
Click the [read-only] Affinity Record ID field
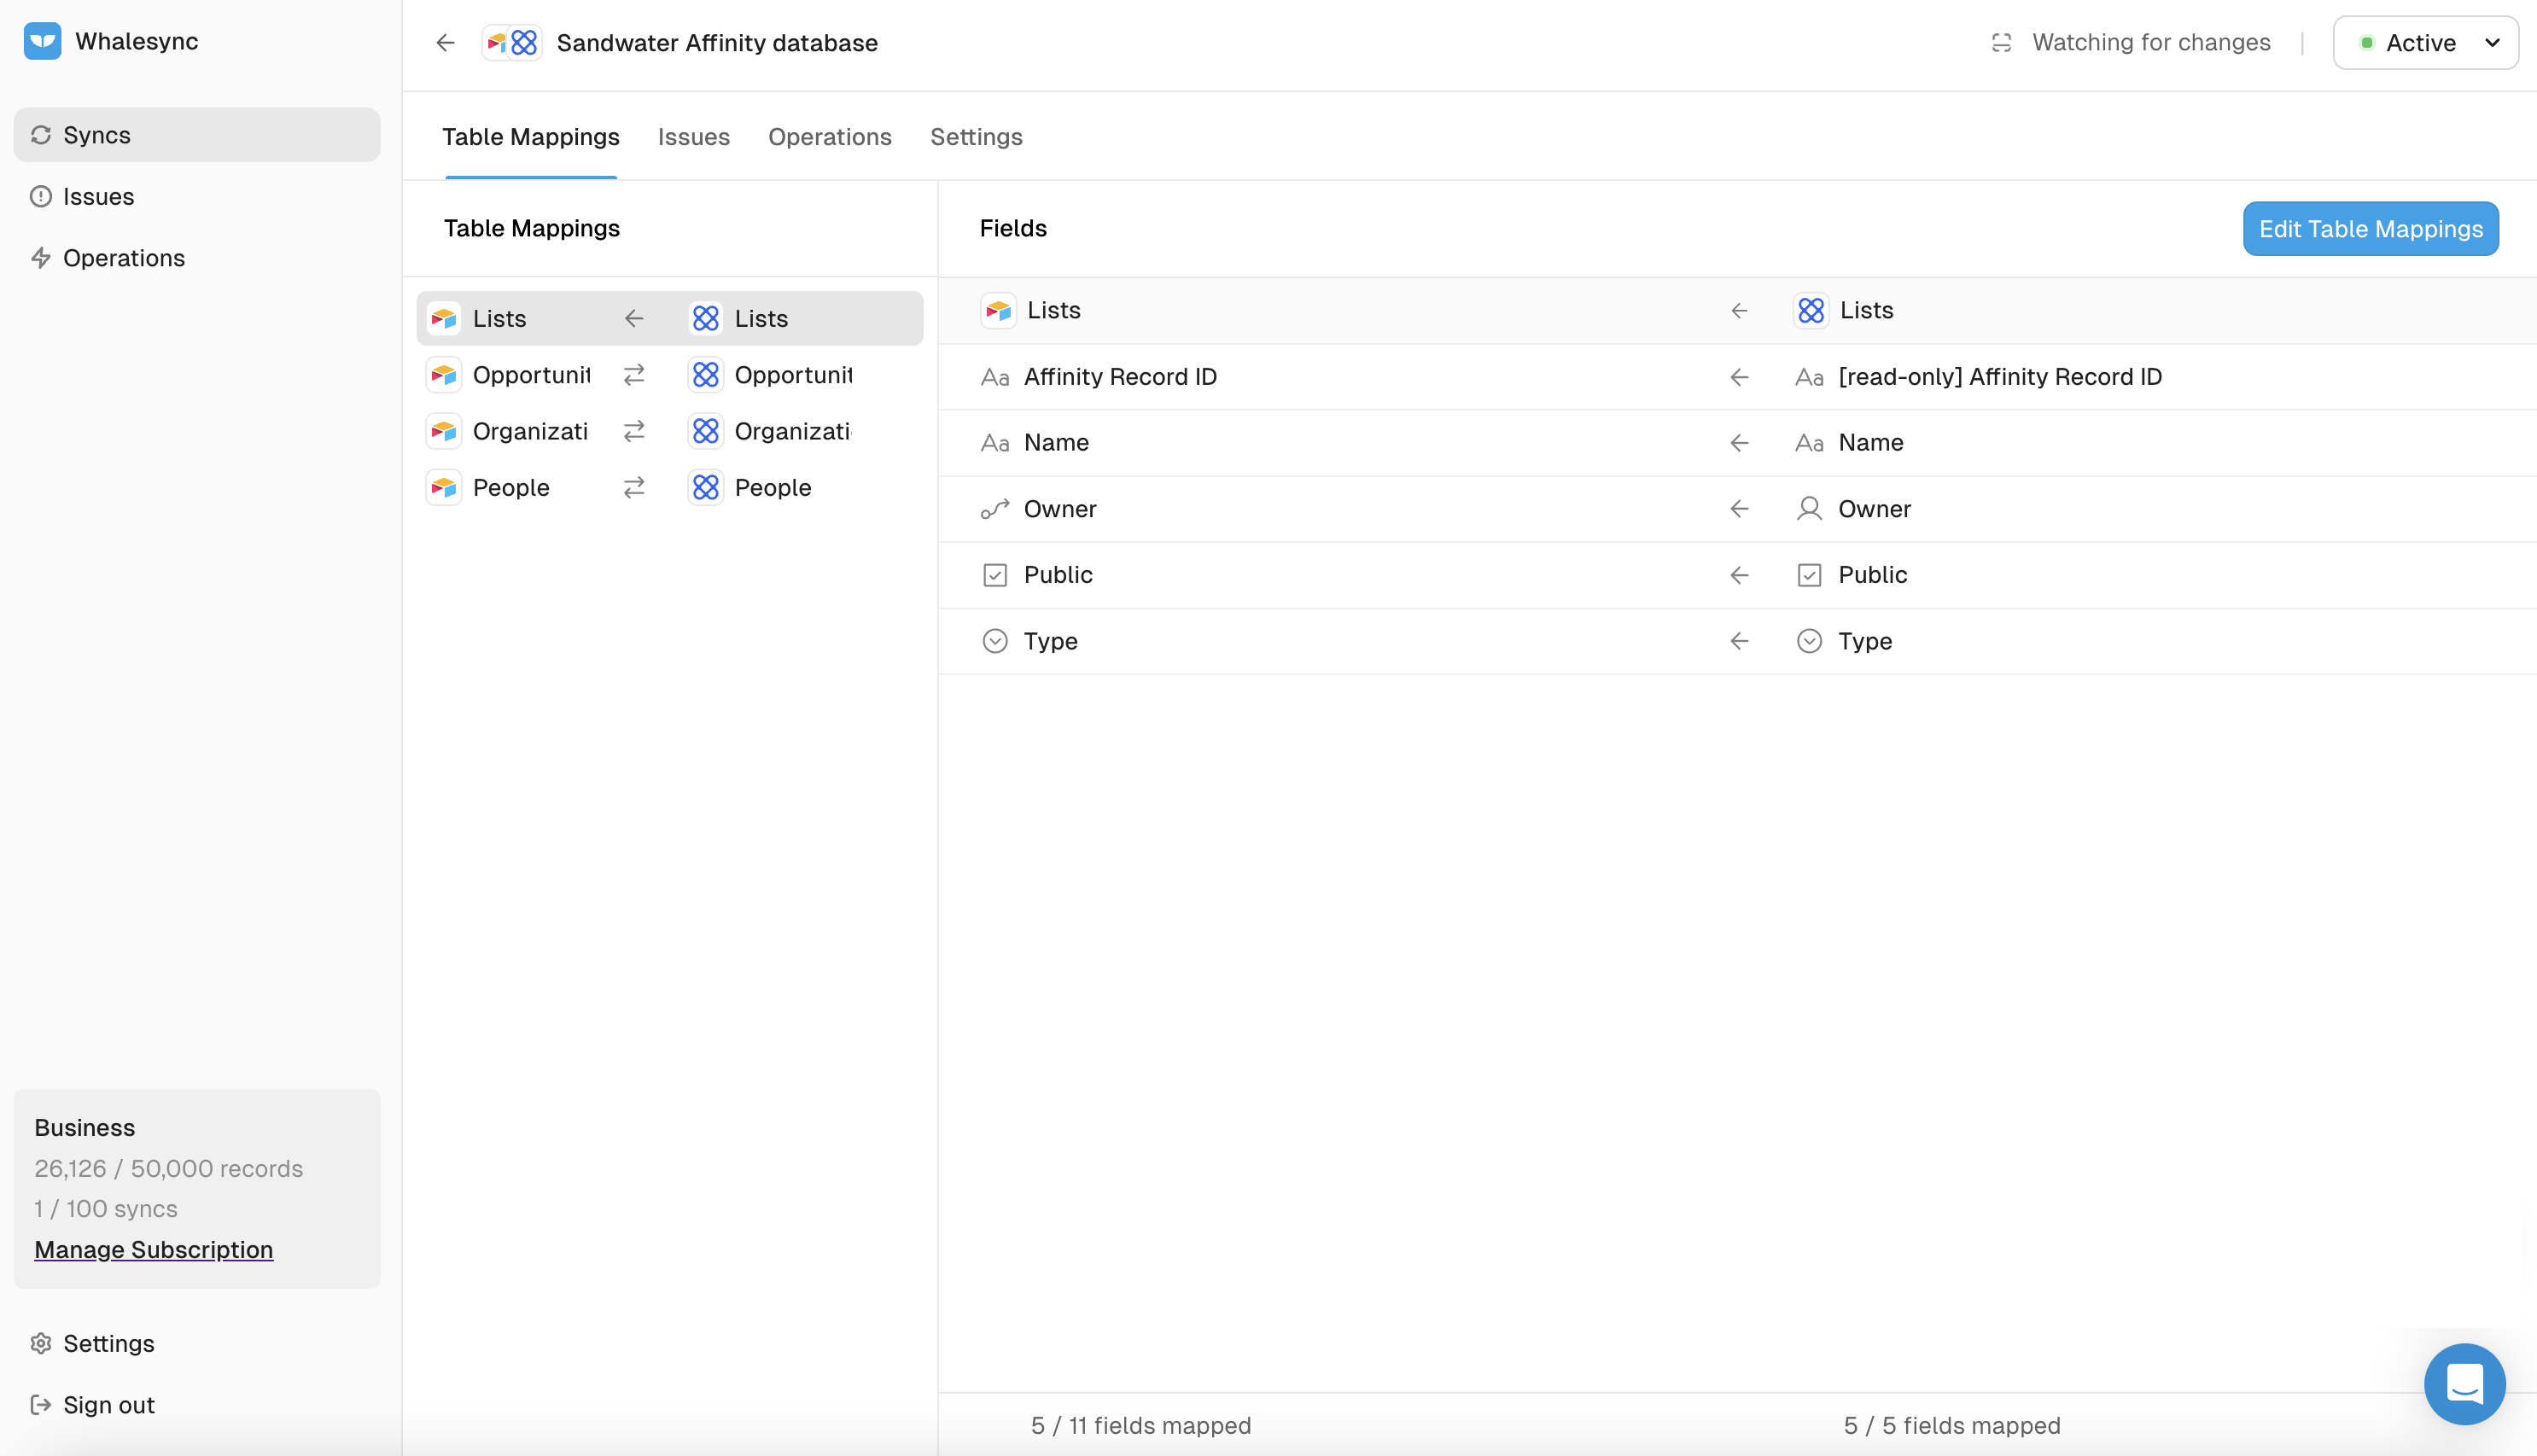coord(2000,377)
